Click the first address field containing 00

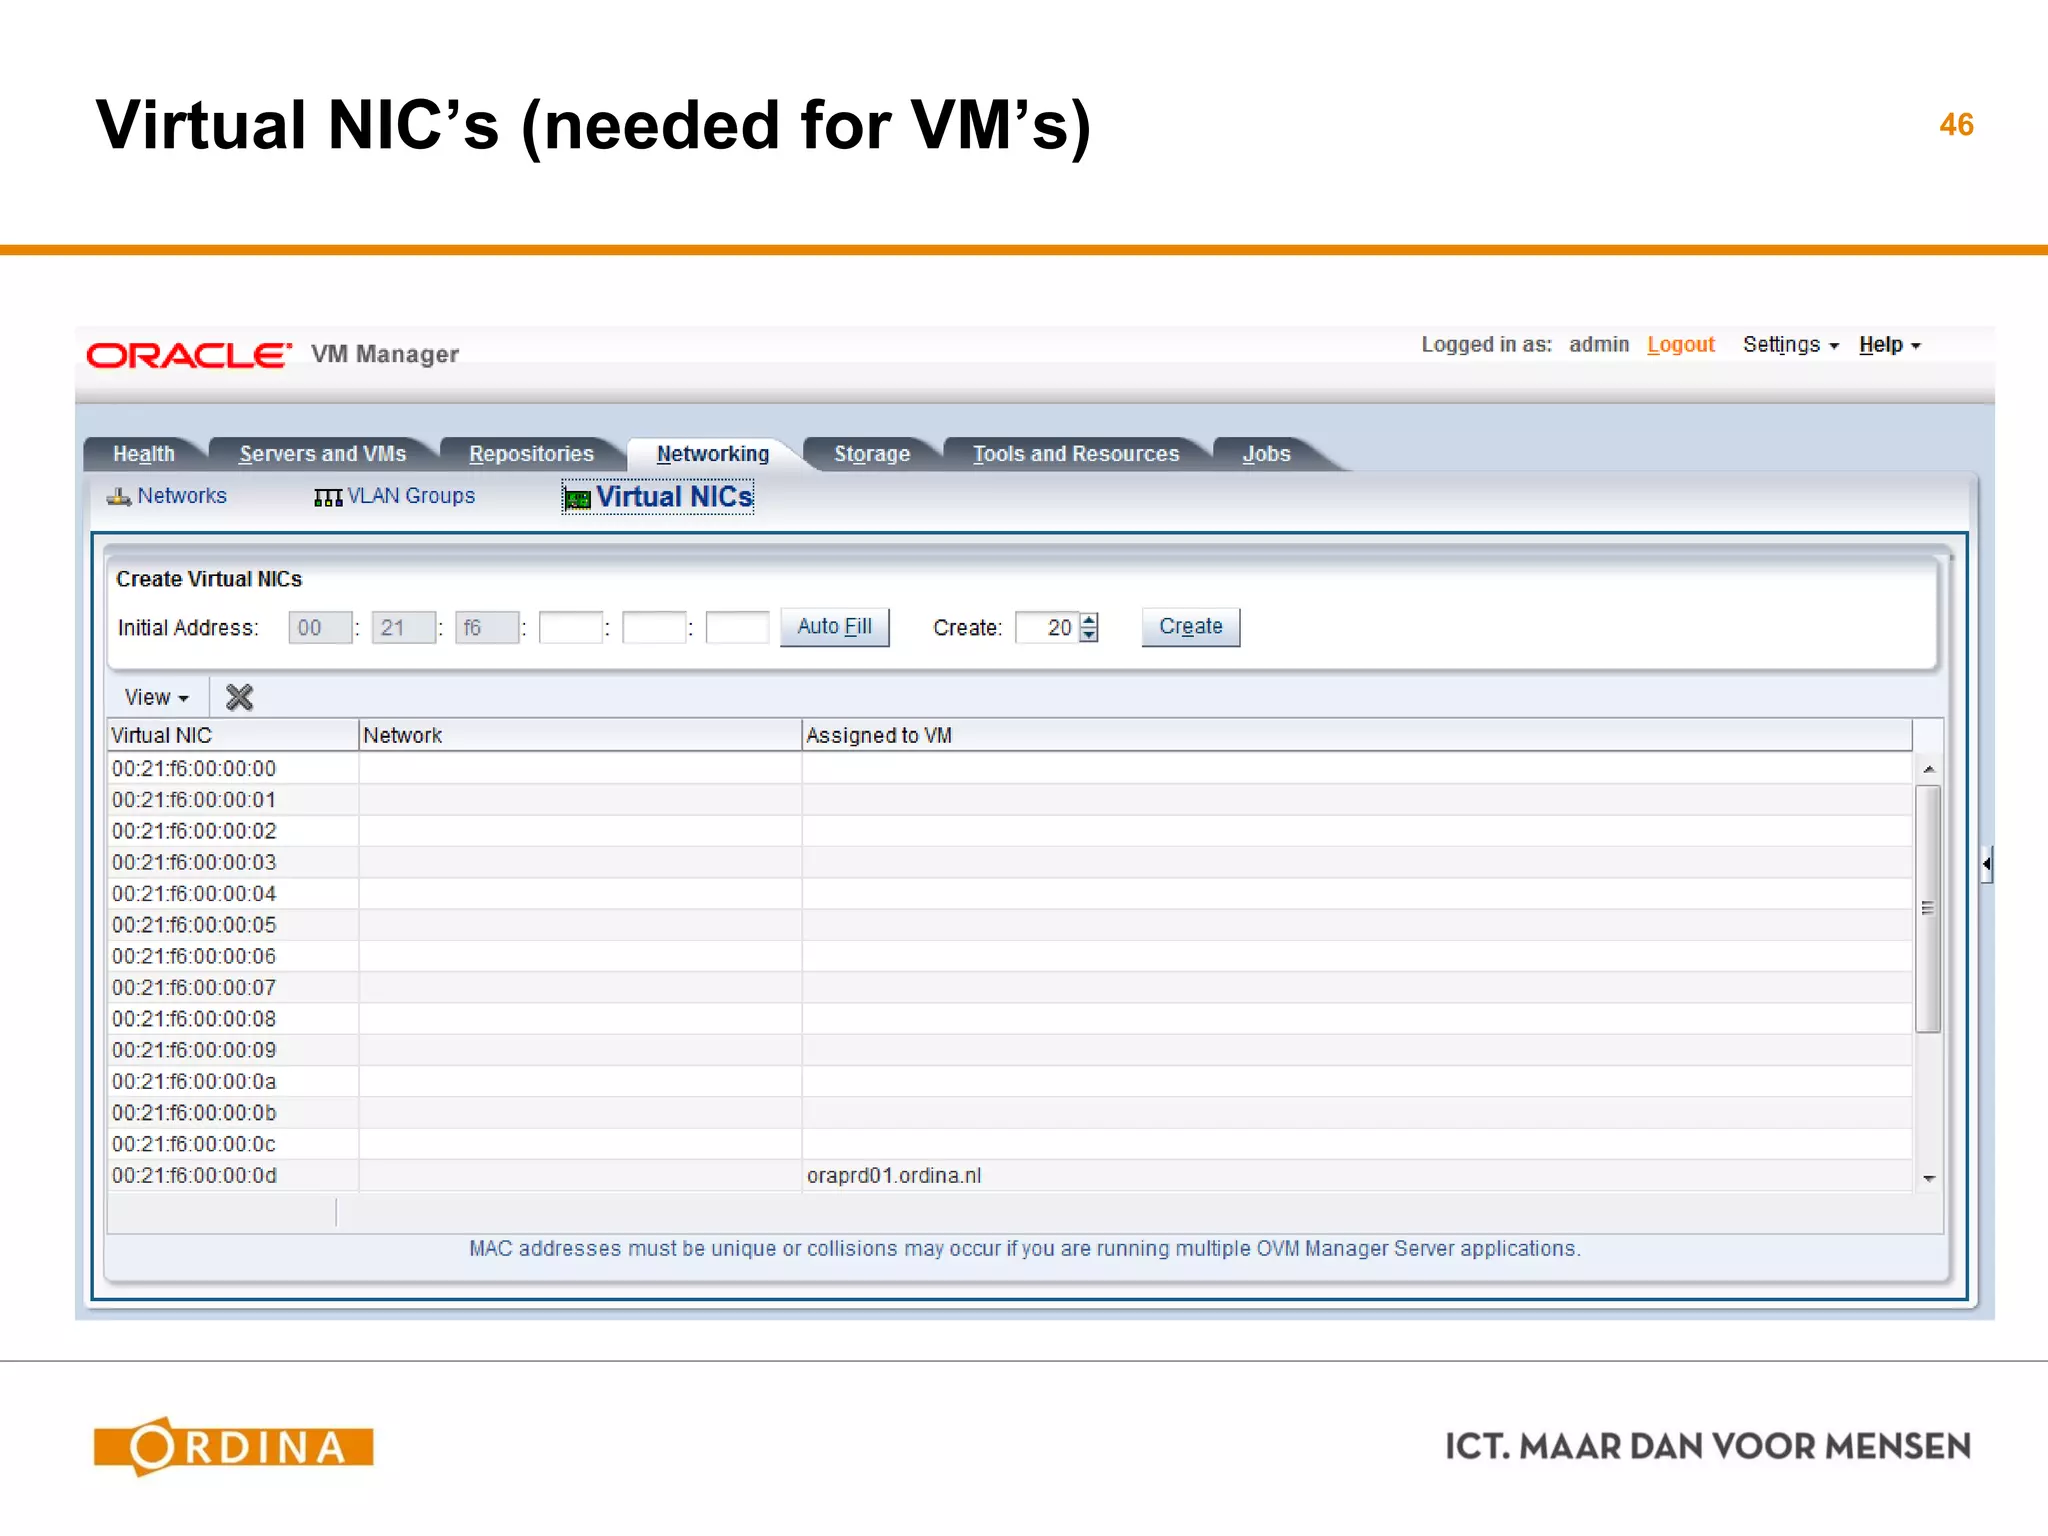pyautogui.click(x=320, y=628)
